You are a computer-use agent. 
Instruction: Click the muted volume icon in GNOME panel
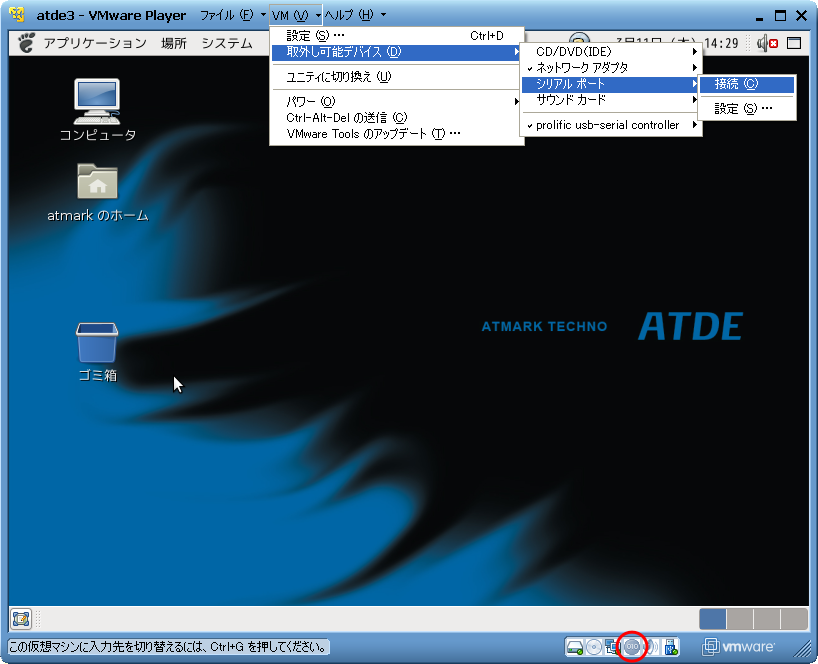[x=767, y=43]
